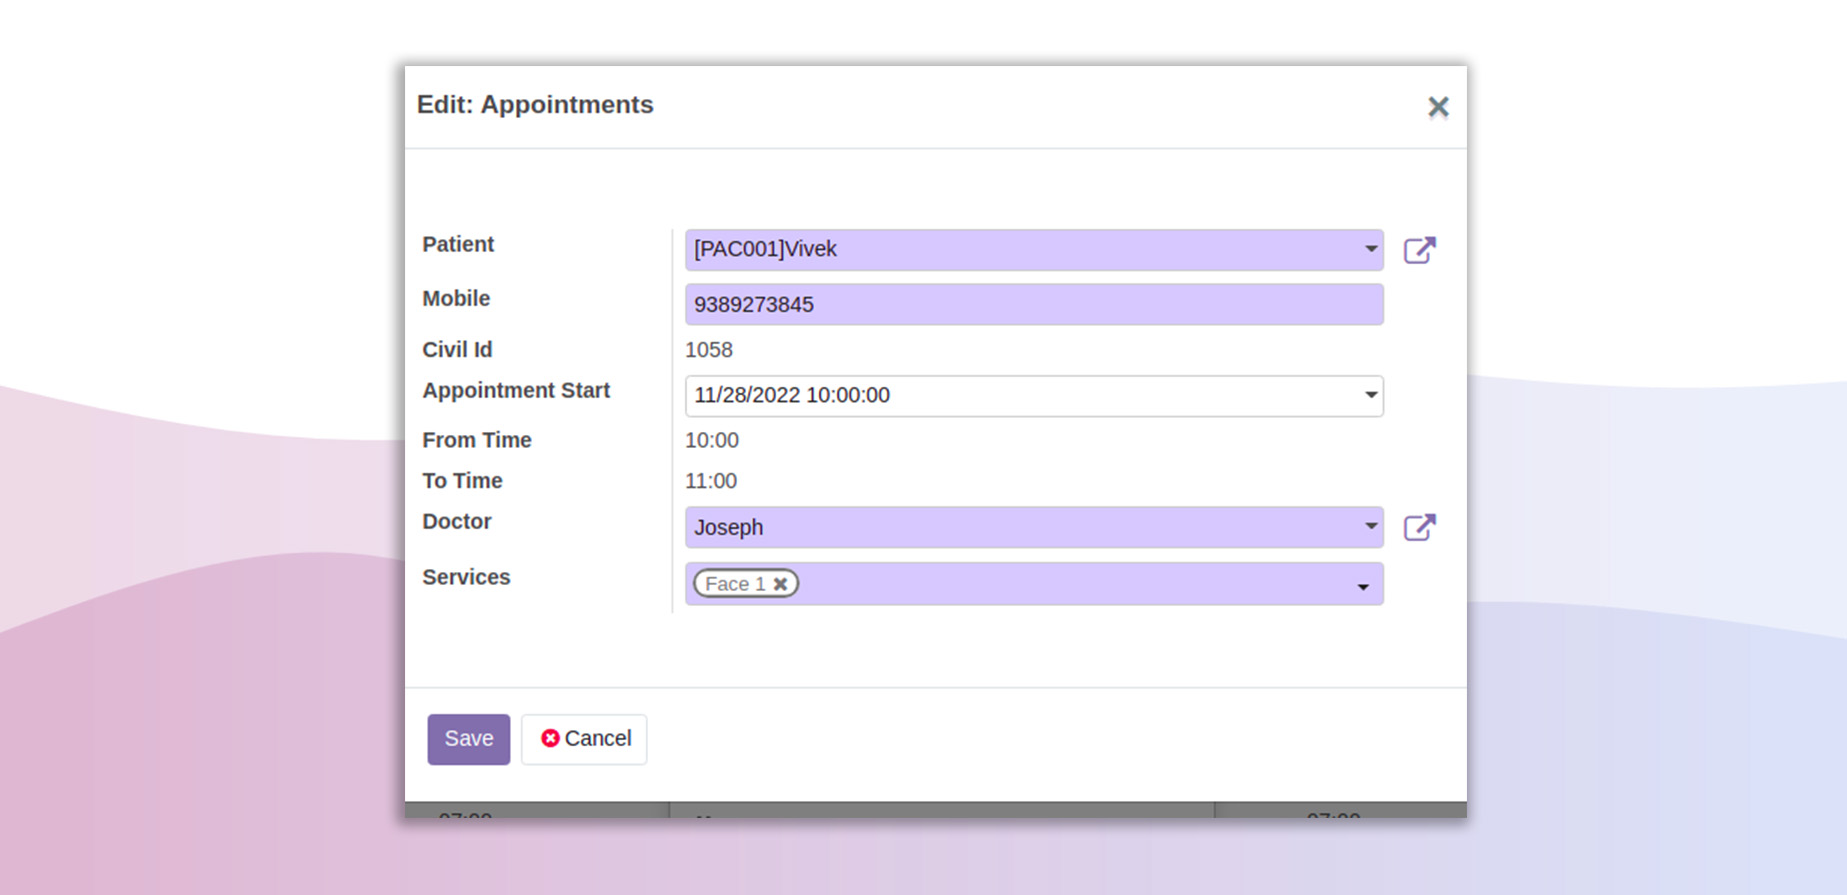Click the To Time label
The width and height of the screenshot is (1847, 895).
coord(462,481)
